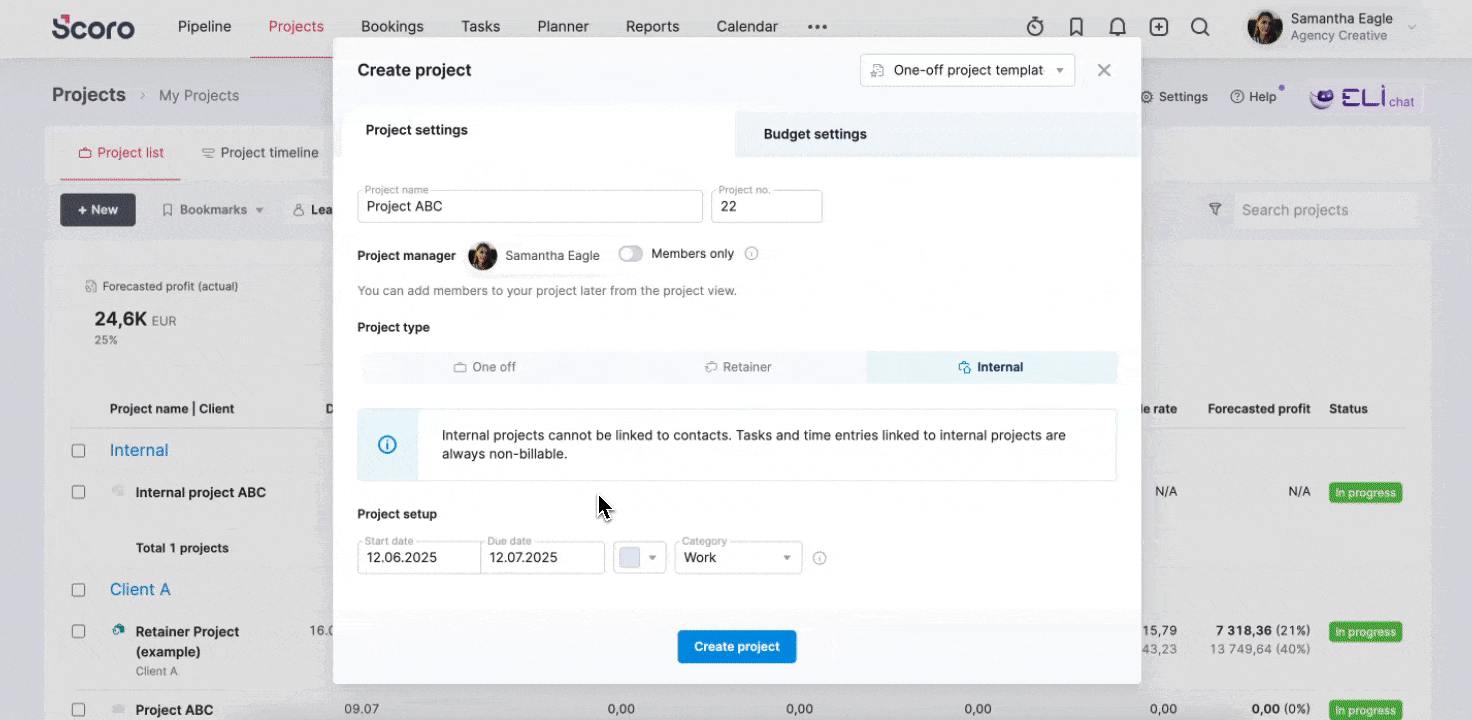Select the One off project type
This screenshot has height=720, width=1472.
click(485, 367)
